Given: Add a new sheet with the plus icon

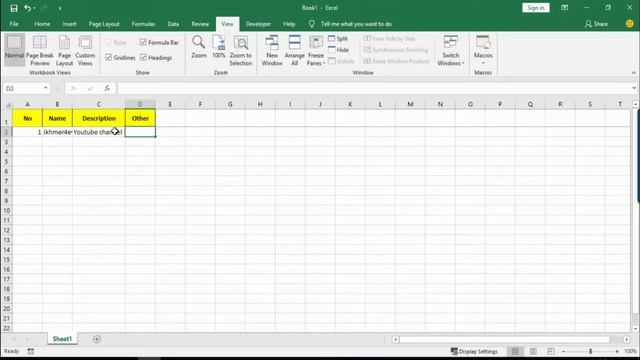Looking at the screenshot, I should click(x=97, y=339).
